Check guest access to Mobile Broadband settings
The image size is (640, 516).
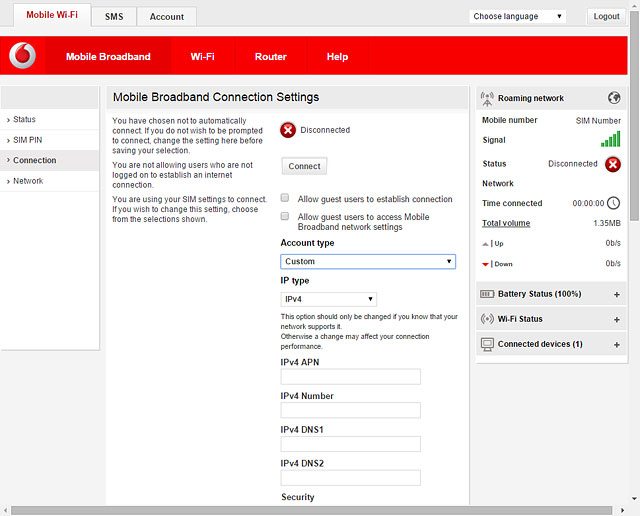coord(286,216)
